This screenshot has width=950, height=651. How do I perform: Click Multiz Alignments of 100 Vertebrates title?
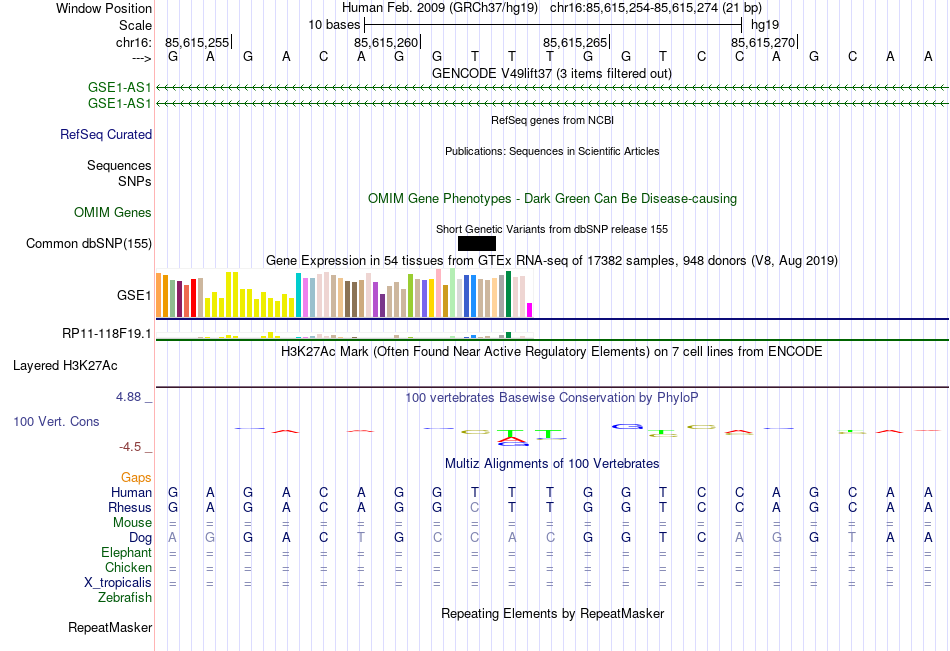point(552,464)
